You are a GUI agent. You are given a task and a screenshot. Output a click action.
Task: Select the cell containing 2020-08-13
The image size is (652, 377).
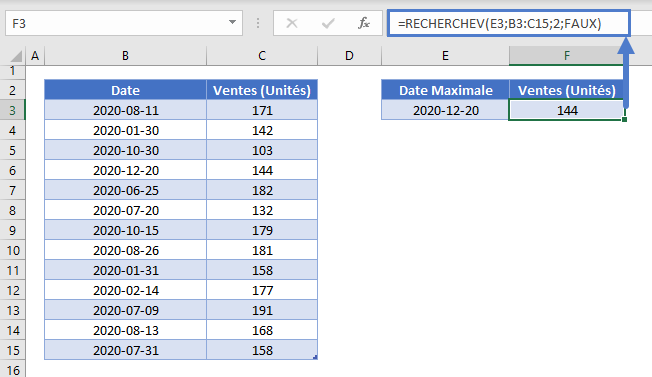point(125,330)
